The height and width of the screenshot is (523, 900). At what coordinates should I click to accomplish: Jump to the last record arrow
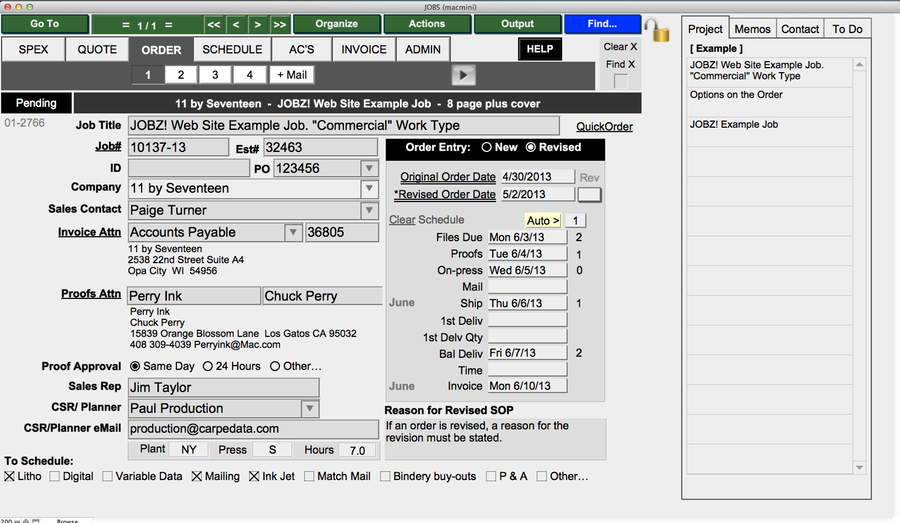(x=279, y=24)
